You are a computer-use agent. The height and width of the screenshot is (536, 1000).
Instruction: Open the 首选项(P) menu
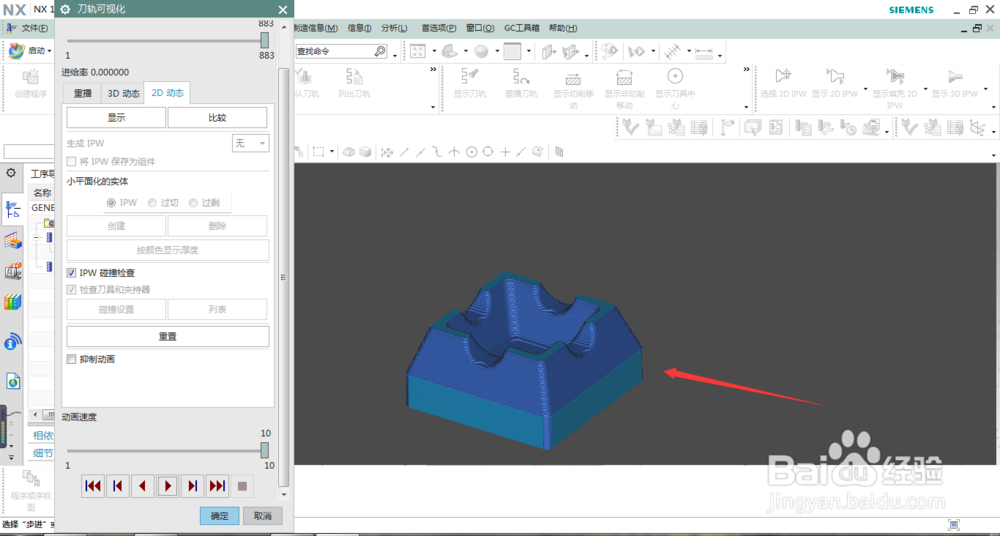point(438,28)
